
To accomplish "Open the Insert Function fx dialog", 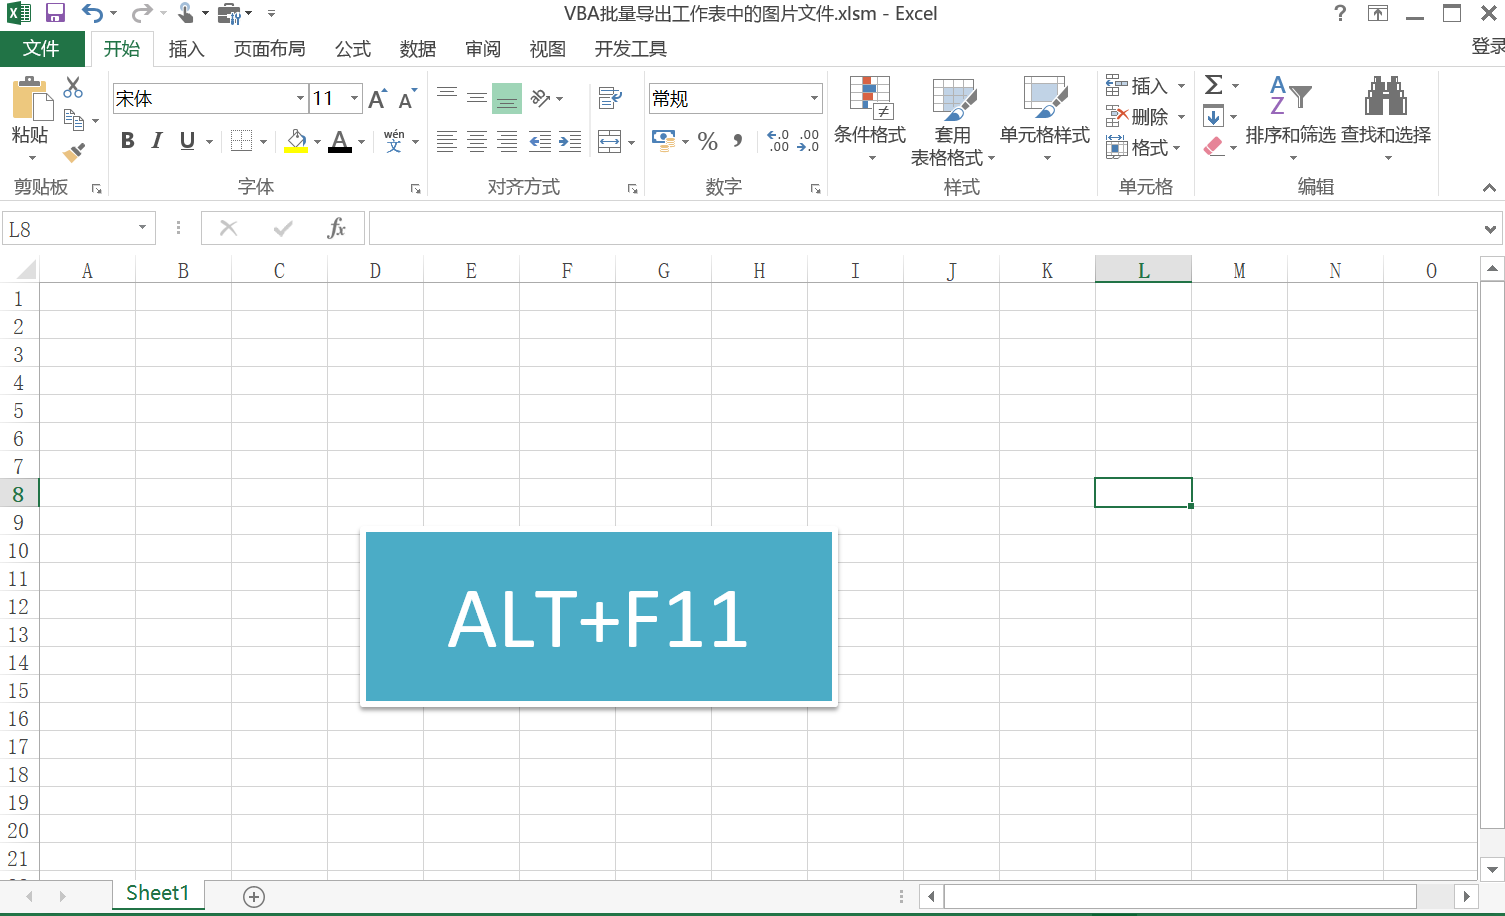I will pyautogui.click(x=337, y=228).
